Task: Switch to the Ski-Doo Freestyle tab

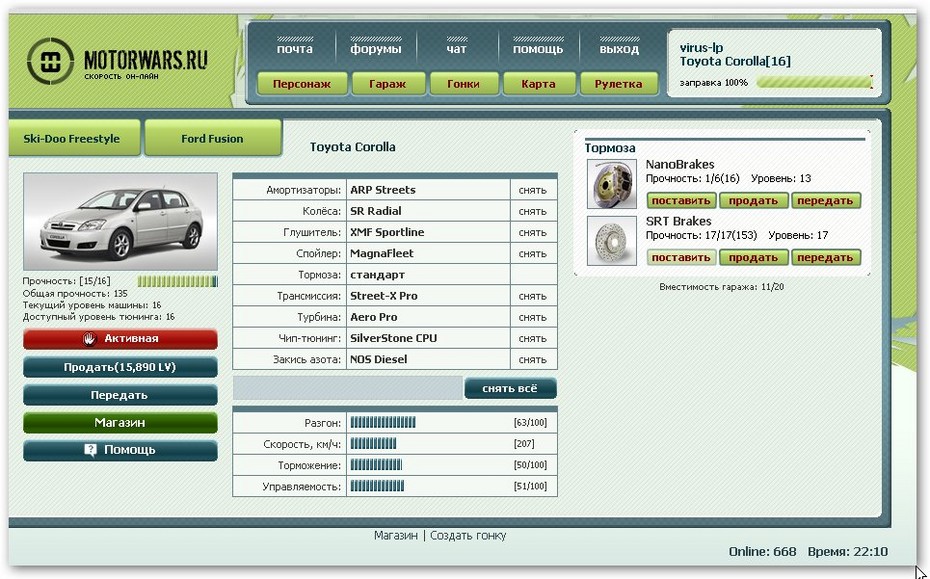Action: click(x=72, y=138)
